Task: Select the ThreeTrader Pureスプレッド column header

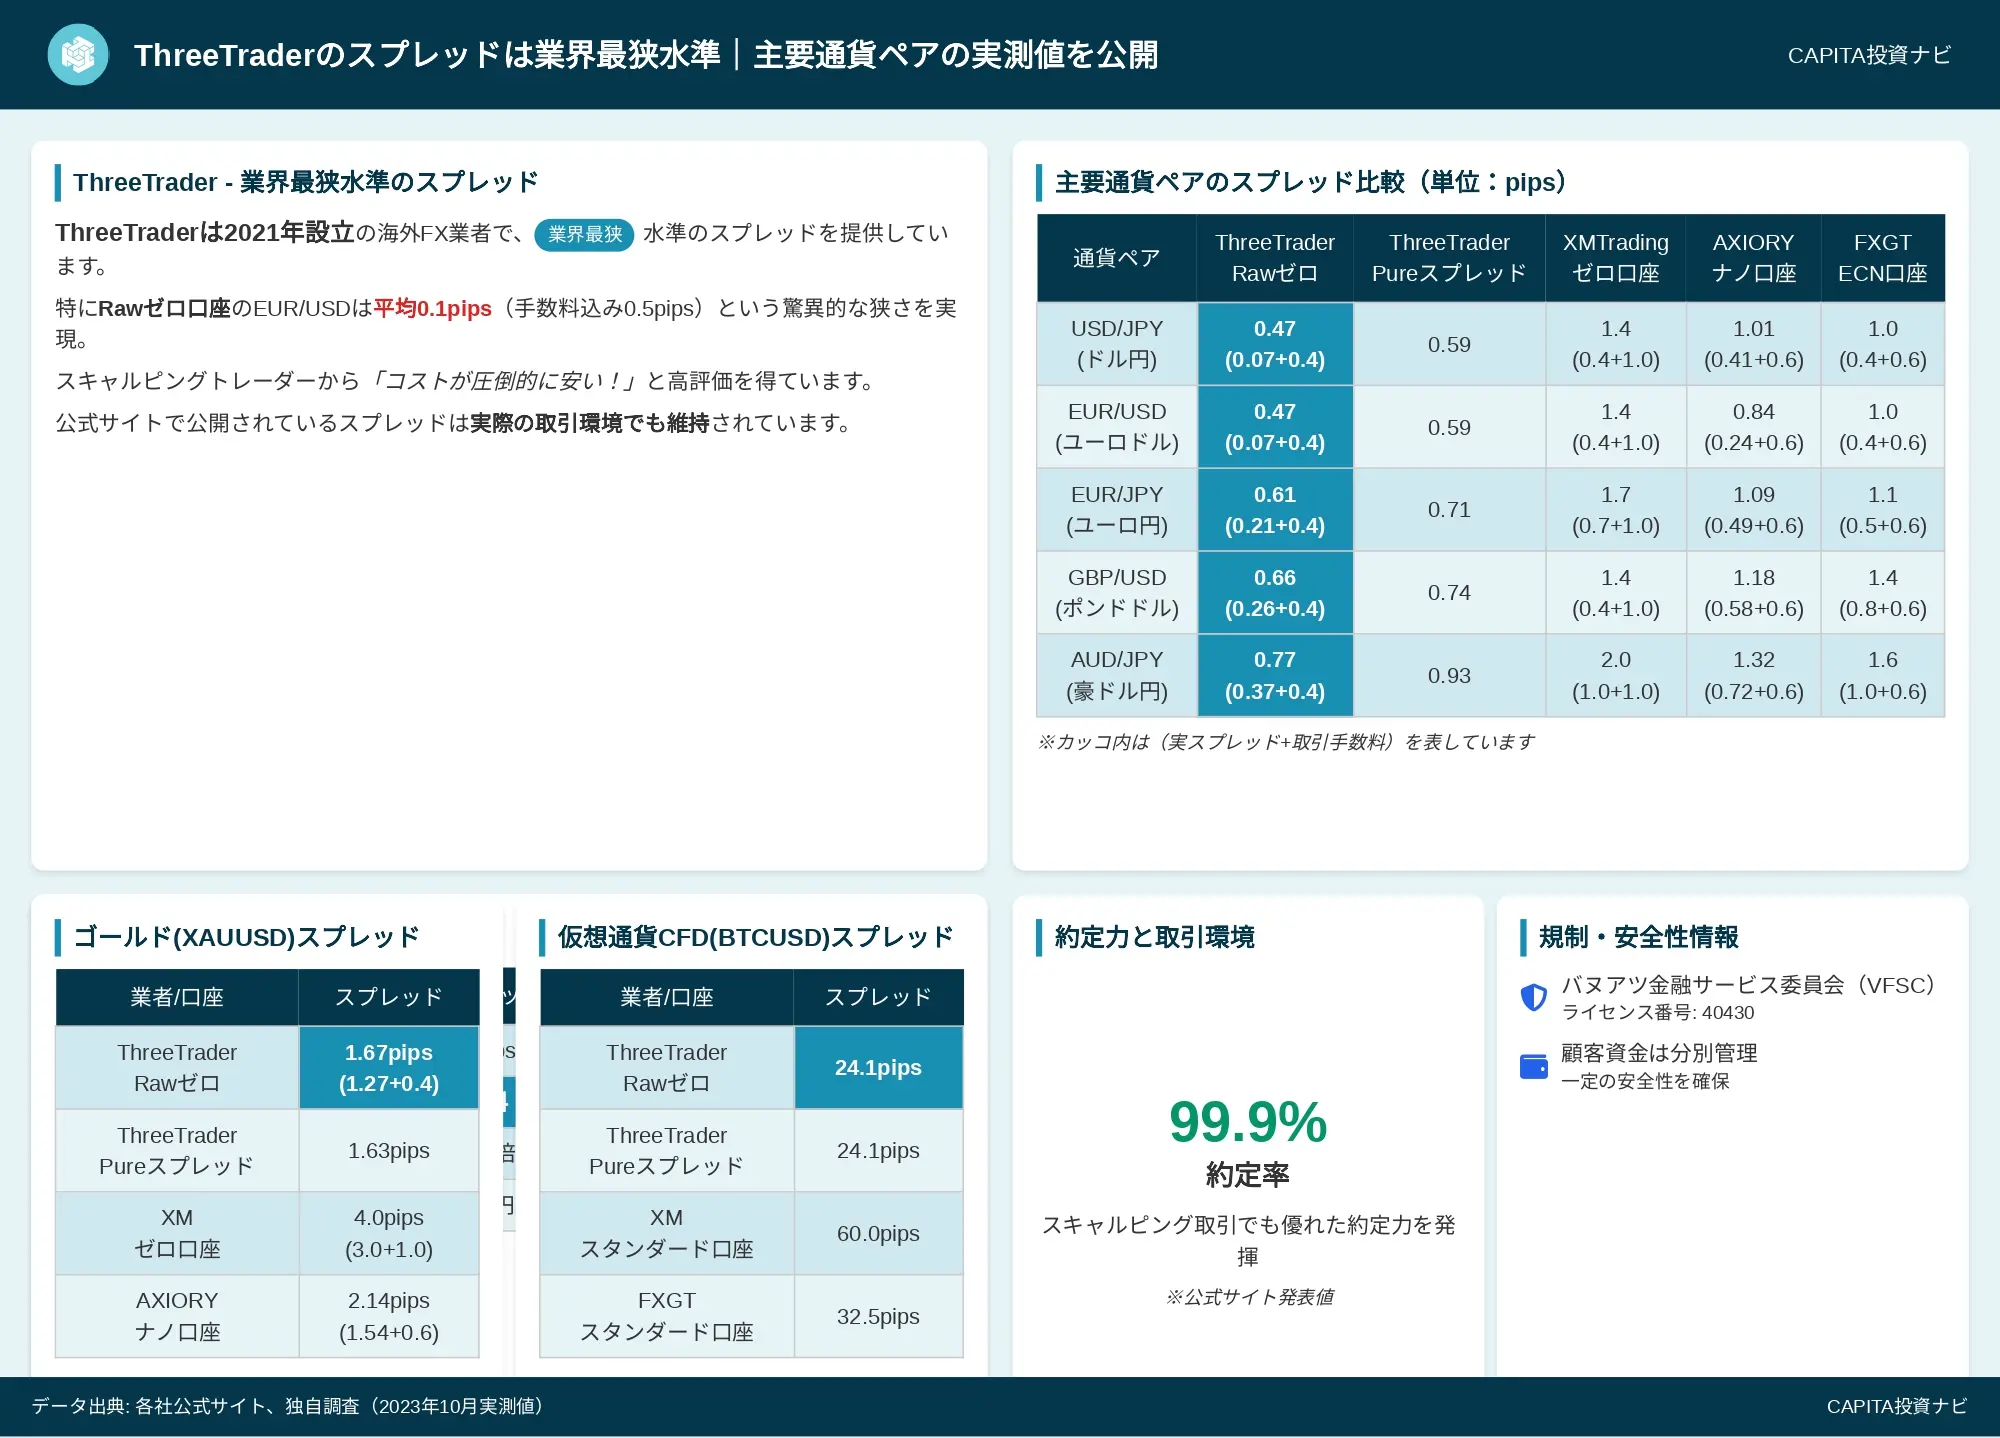Action: tap(1449, 258)
